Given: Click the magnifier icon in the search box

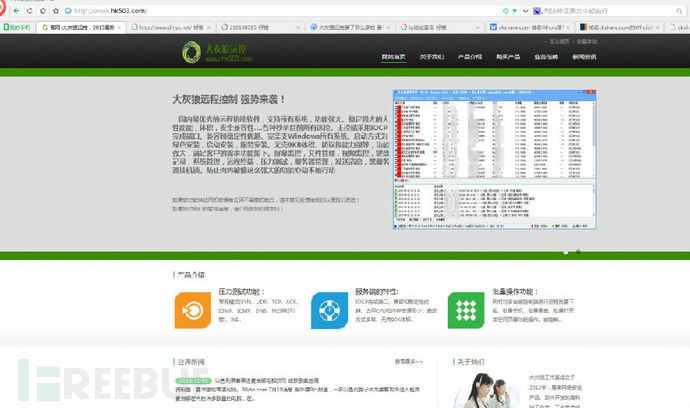Looking at the screenshot, I should click(x=679, y=11).
